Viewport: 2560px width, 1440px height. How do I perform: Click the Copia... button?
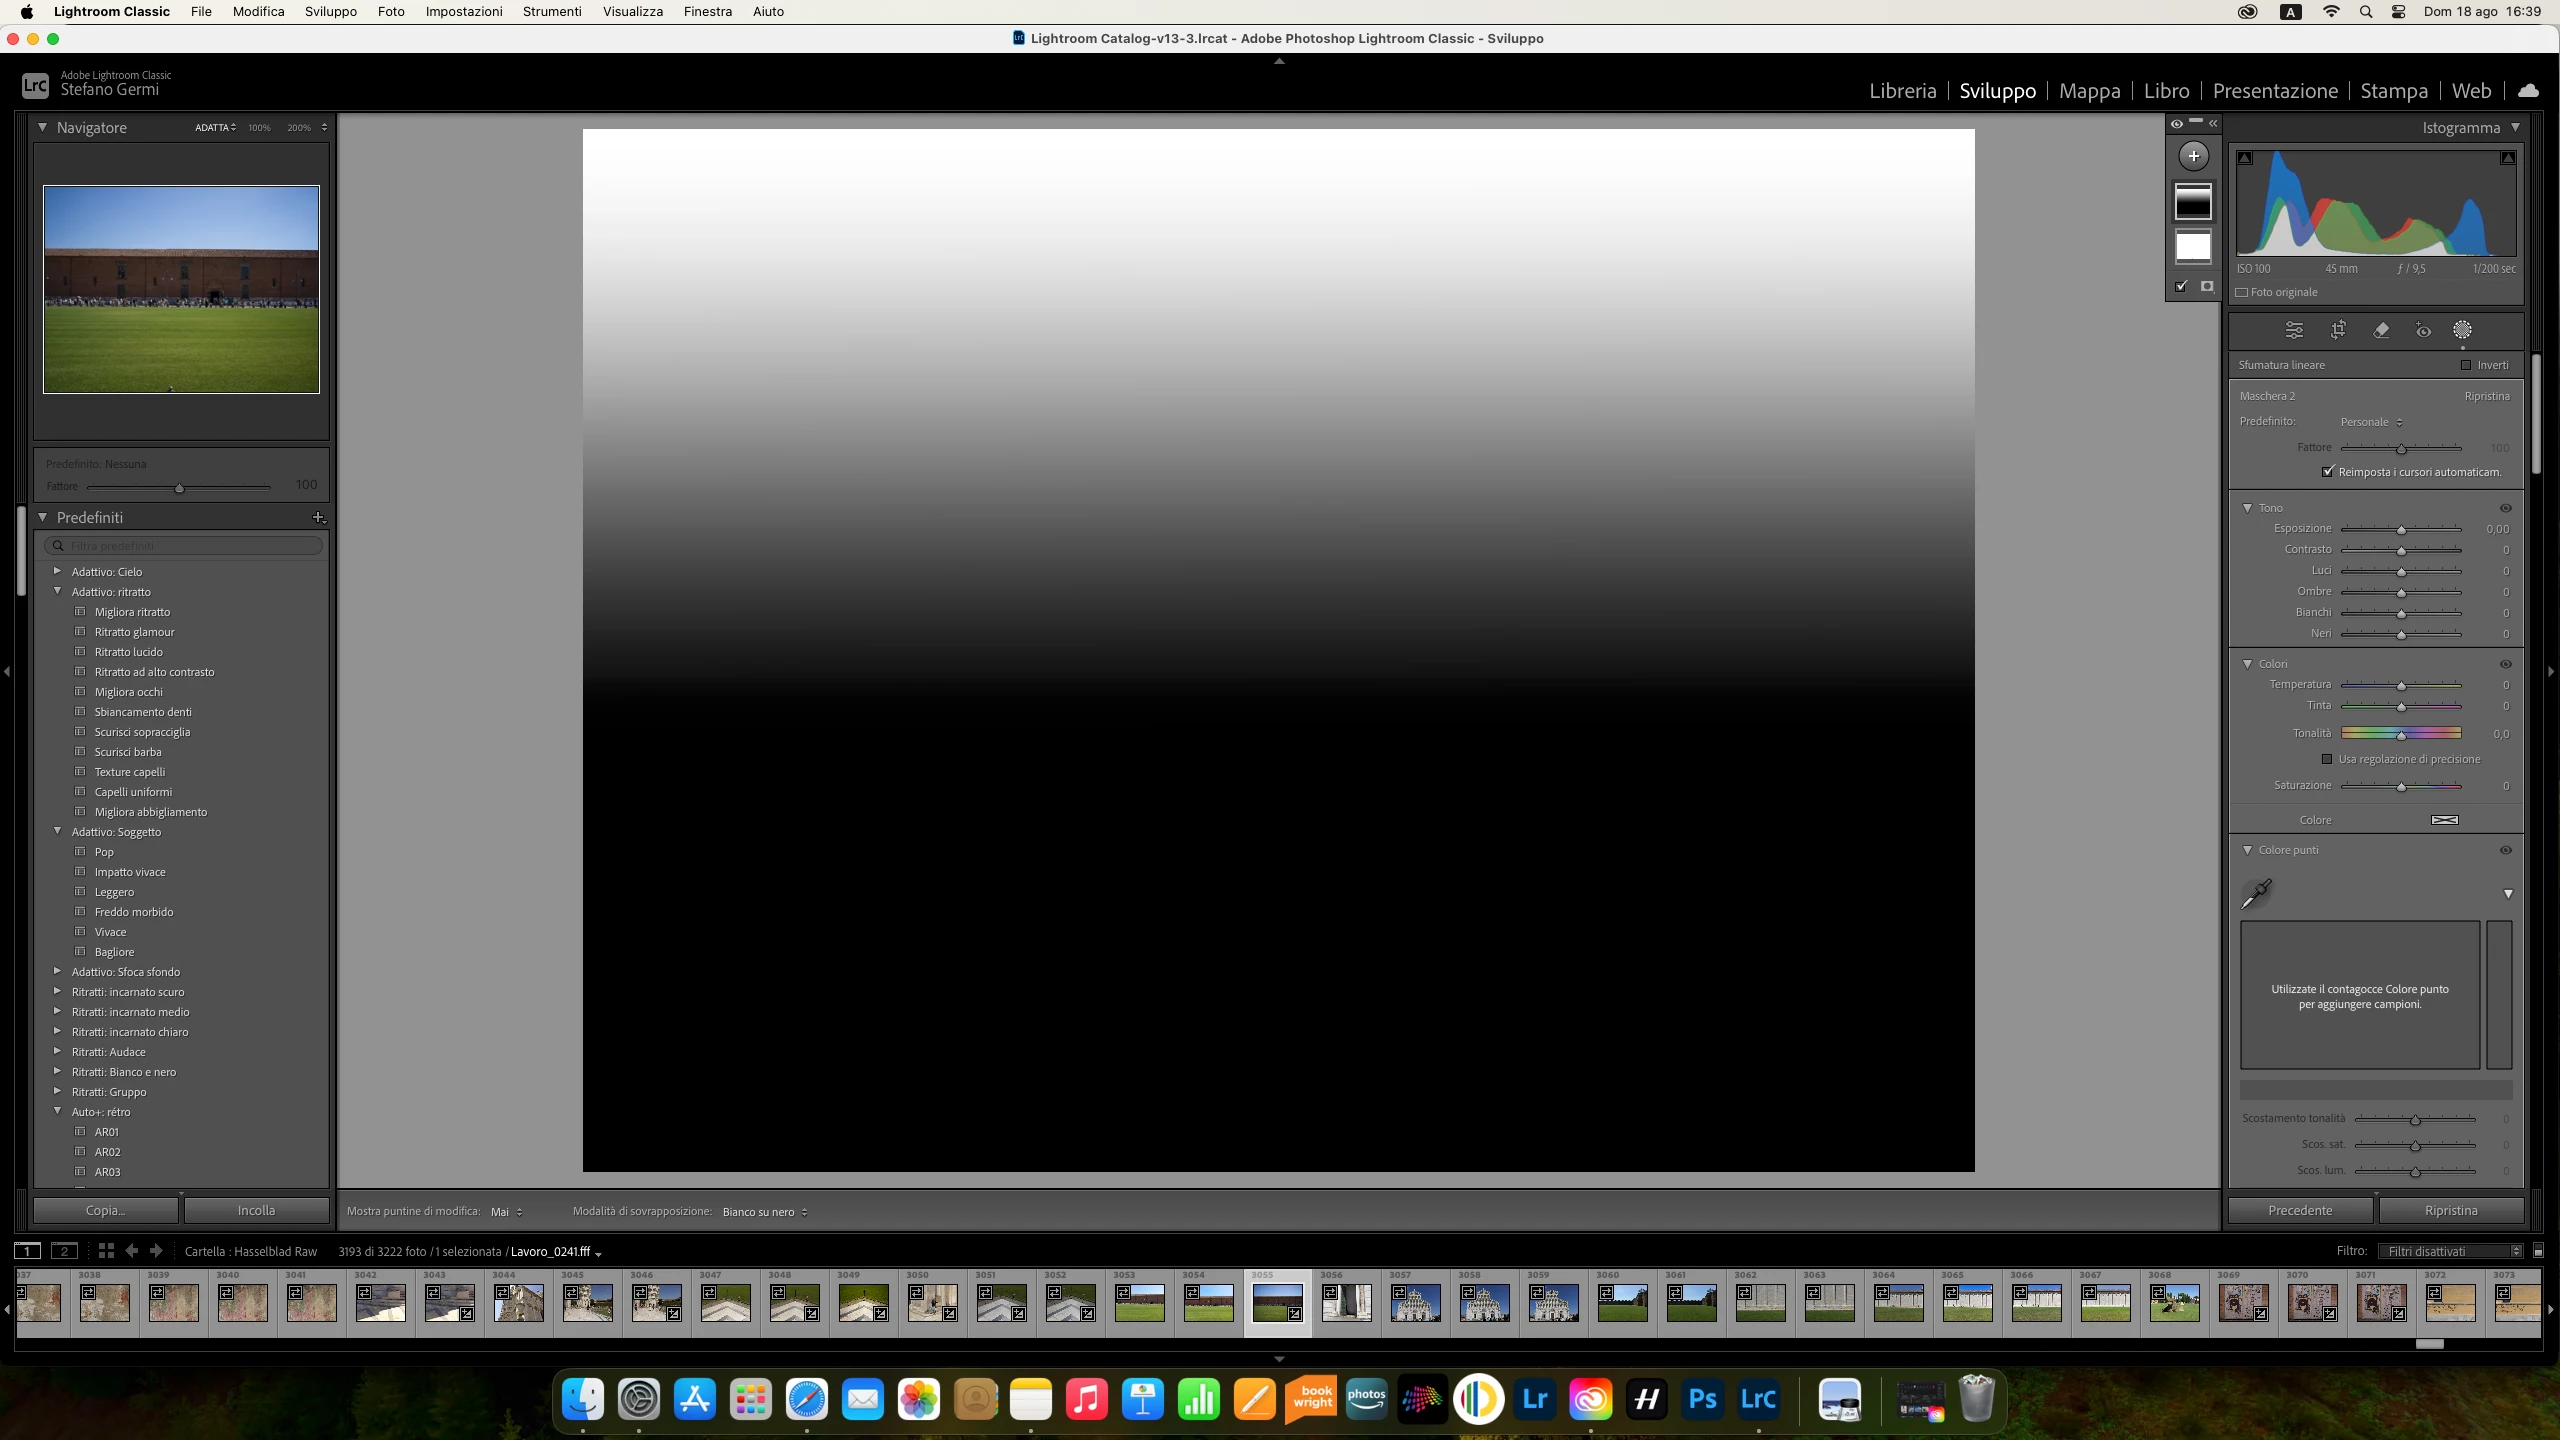[105, 1210]
